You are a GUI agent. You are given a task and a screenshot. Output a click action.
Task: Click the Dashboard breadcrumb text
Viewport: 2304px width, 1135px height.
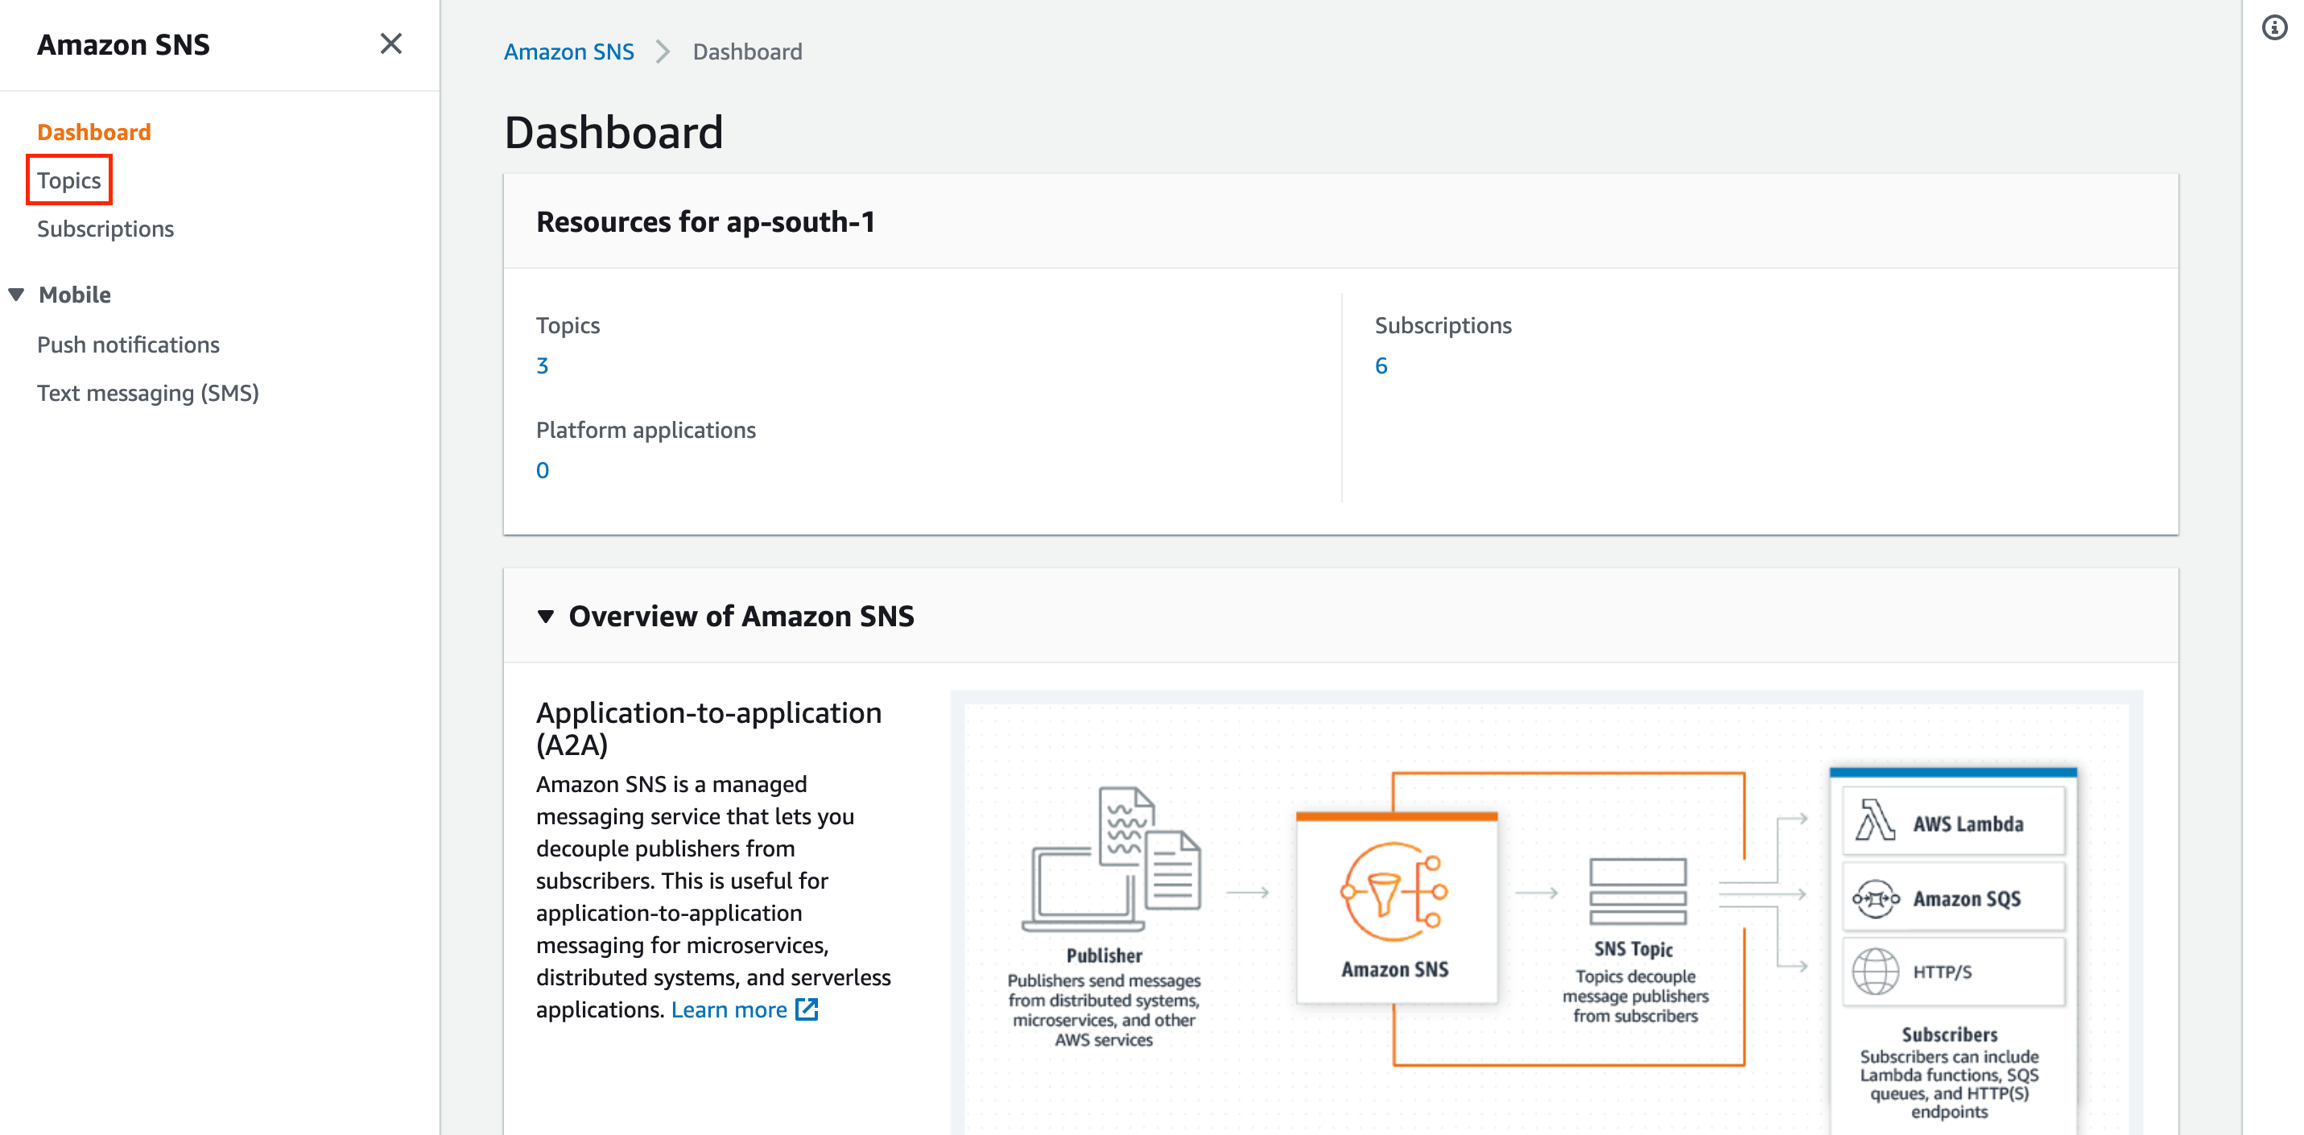748,52
